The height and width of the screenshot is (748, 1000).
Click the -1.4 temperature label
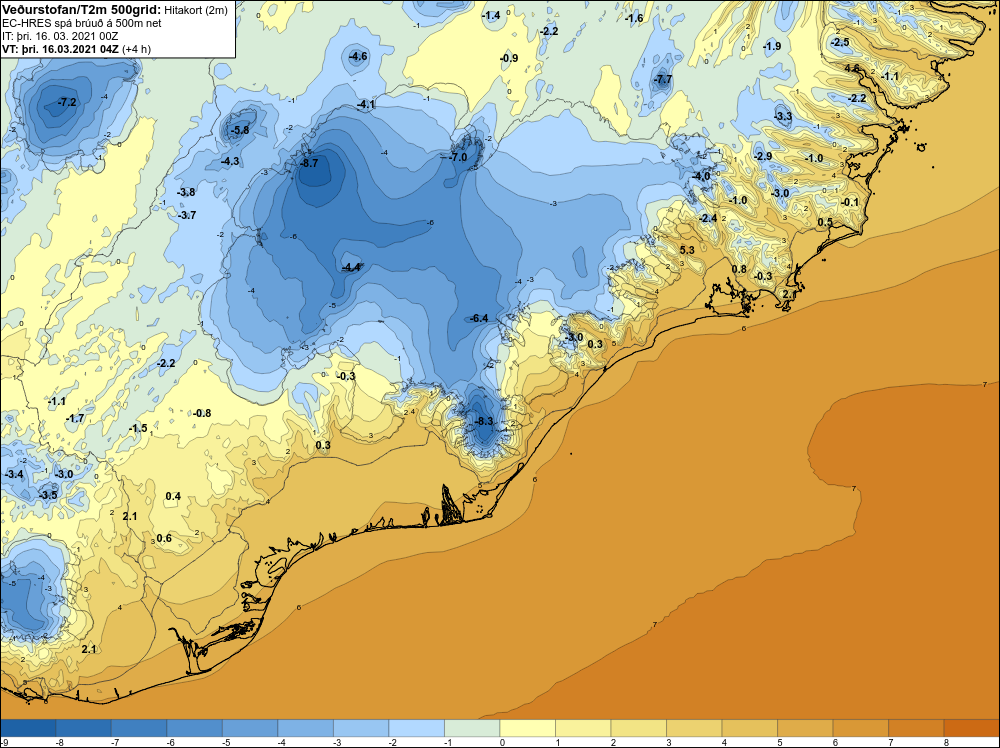(491, 15)
